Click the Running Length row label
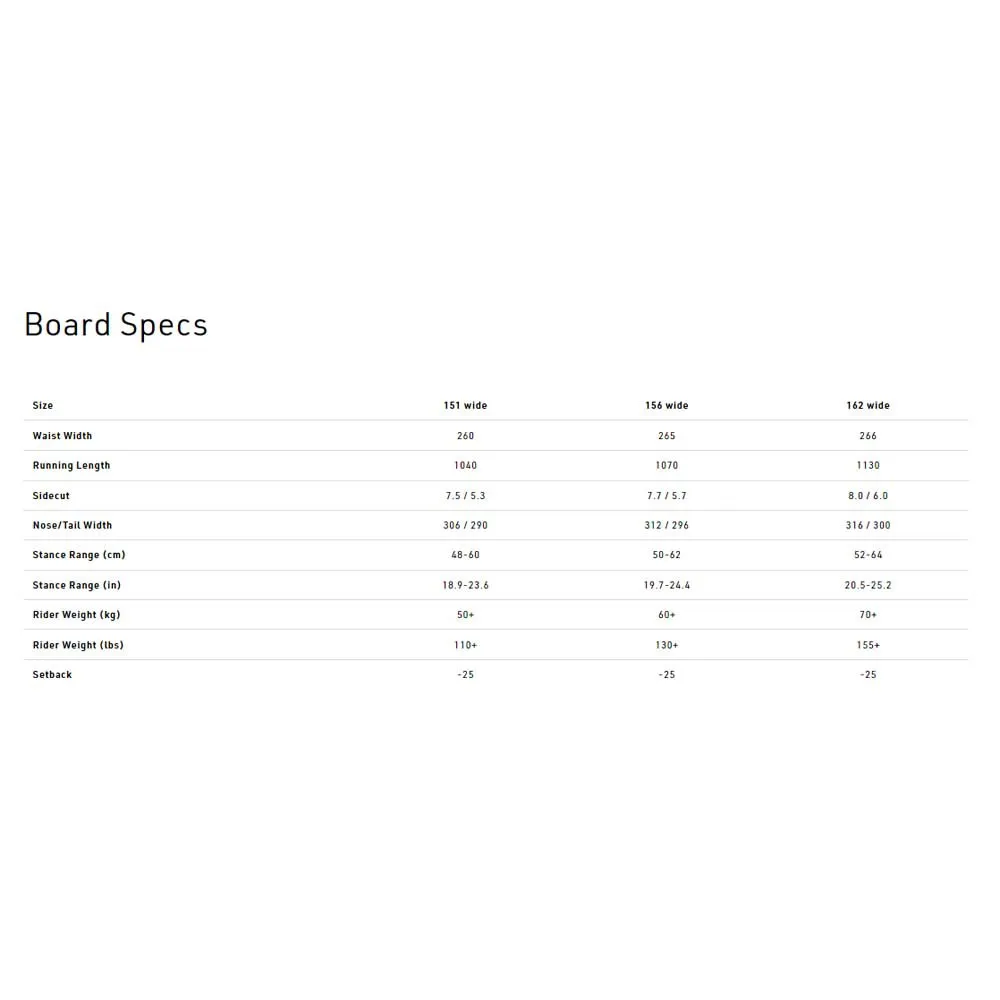The image size is (1000, 1000). (x=71, y=466)
